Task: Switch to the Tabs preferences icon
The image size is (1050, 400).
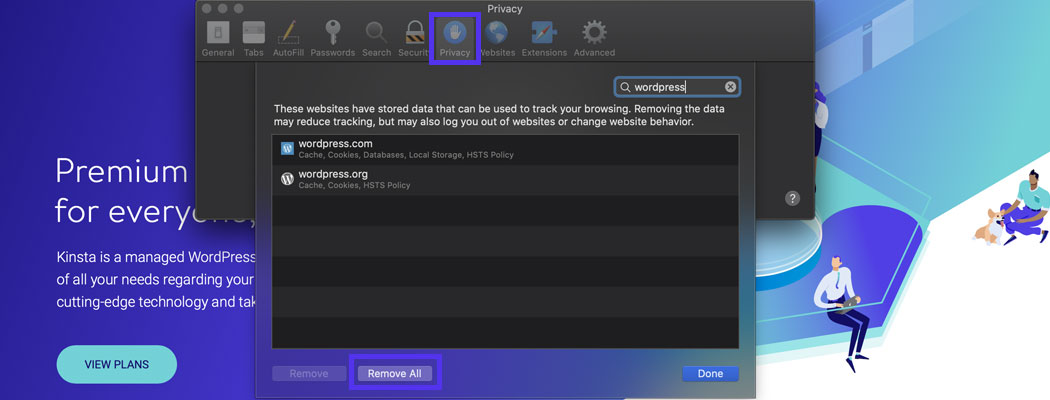Action: (x=254, y=38)
